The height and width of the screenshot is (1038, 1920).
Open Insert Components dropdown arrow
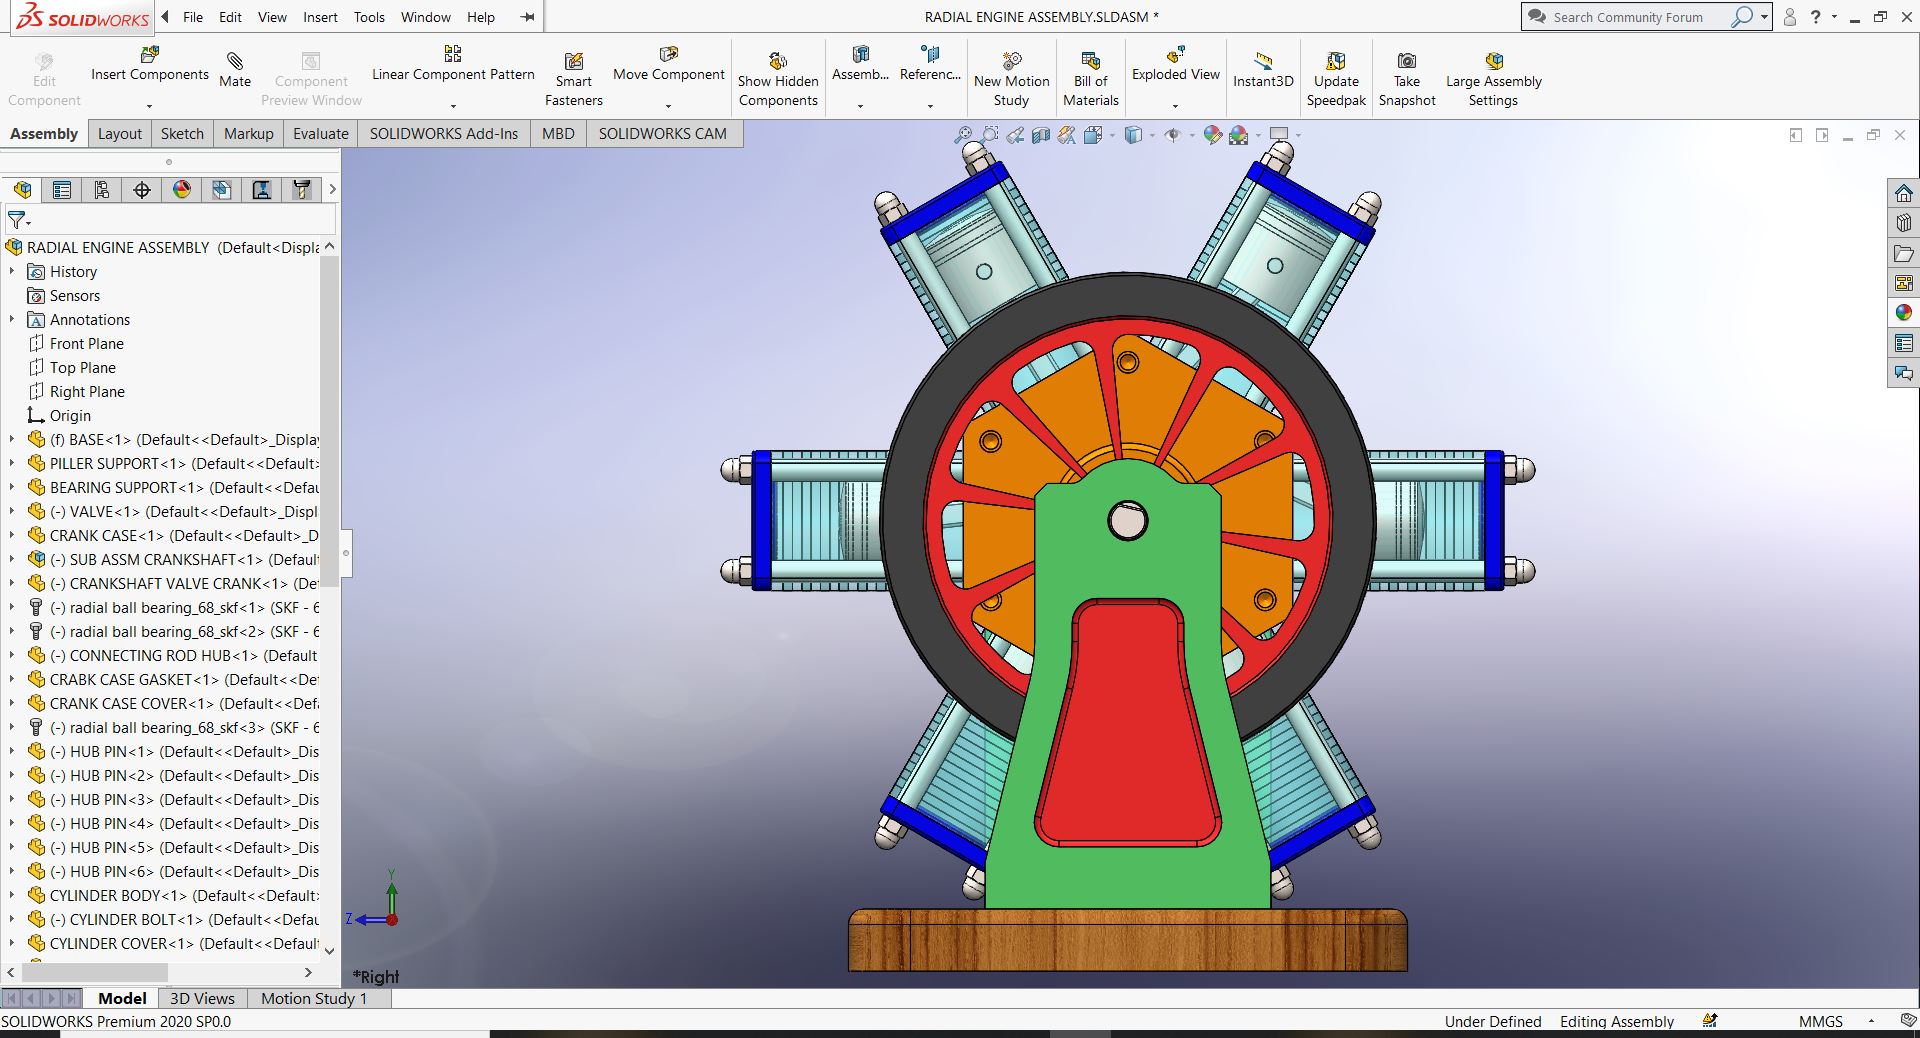point(149,105)
